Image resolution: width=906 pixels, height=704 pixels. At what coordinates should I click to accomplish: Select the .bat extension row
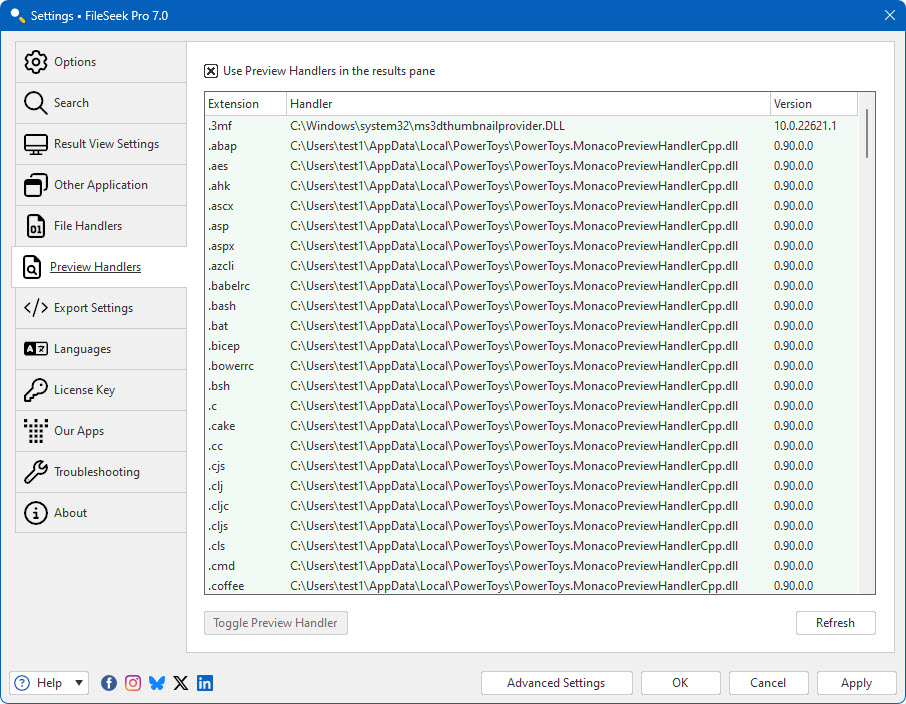(x=532, y=326)
